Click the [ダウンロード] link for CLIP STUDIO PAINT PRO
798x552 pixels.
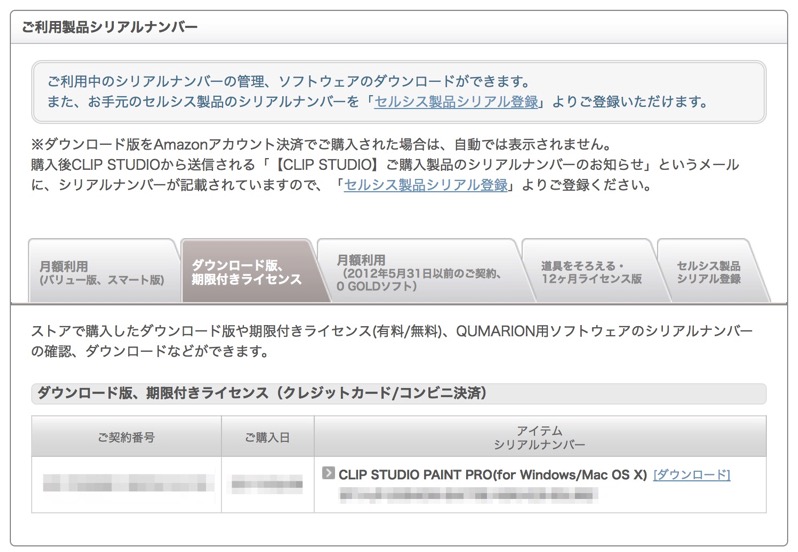692,475
